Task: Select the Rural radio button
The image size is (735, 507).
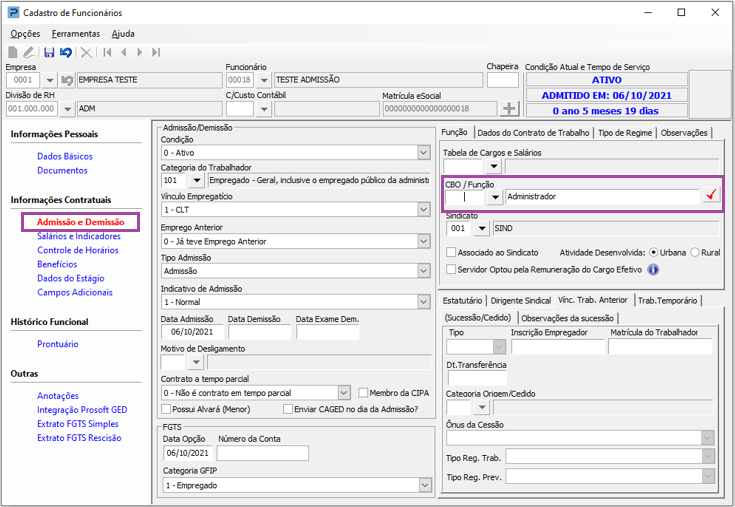Action: (x=695, y=253)
